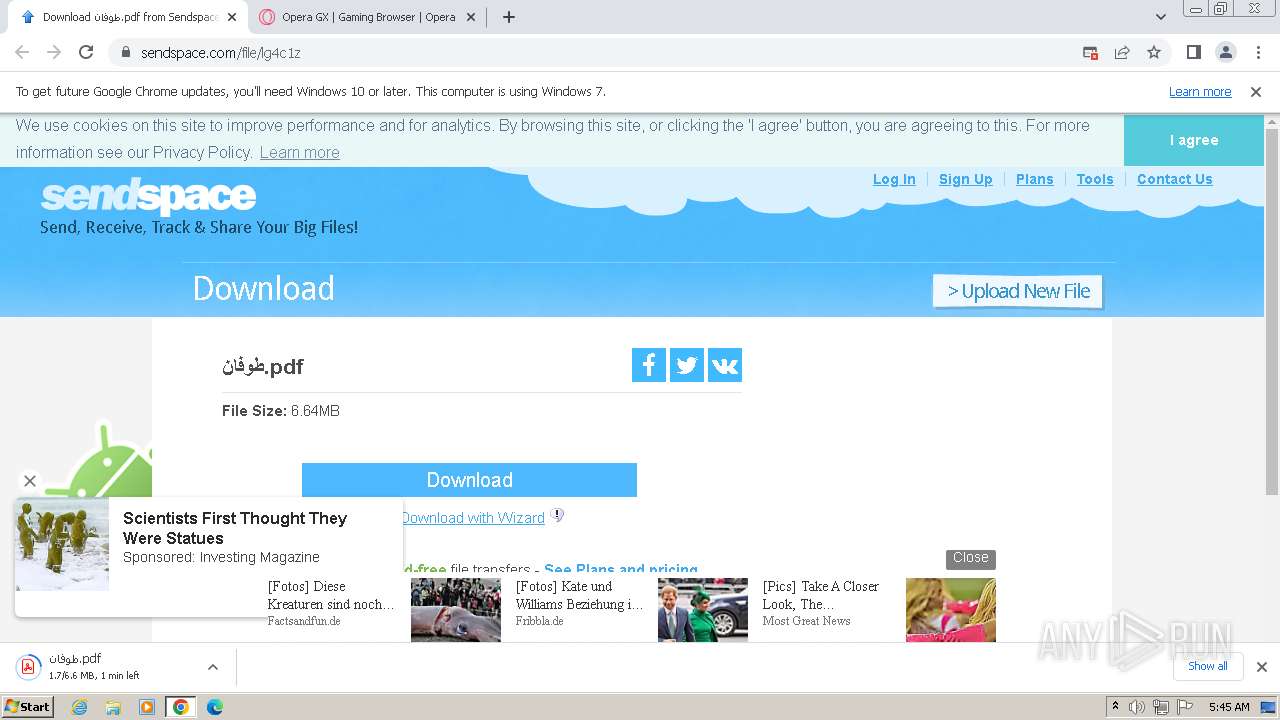Click Upload New File button
This screenshot has height=720, width=1280.
(1018, 291)
